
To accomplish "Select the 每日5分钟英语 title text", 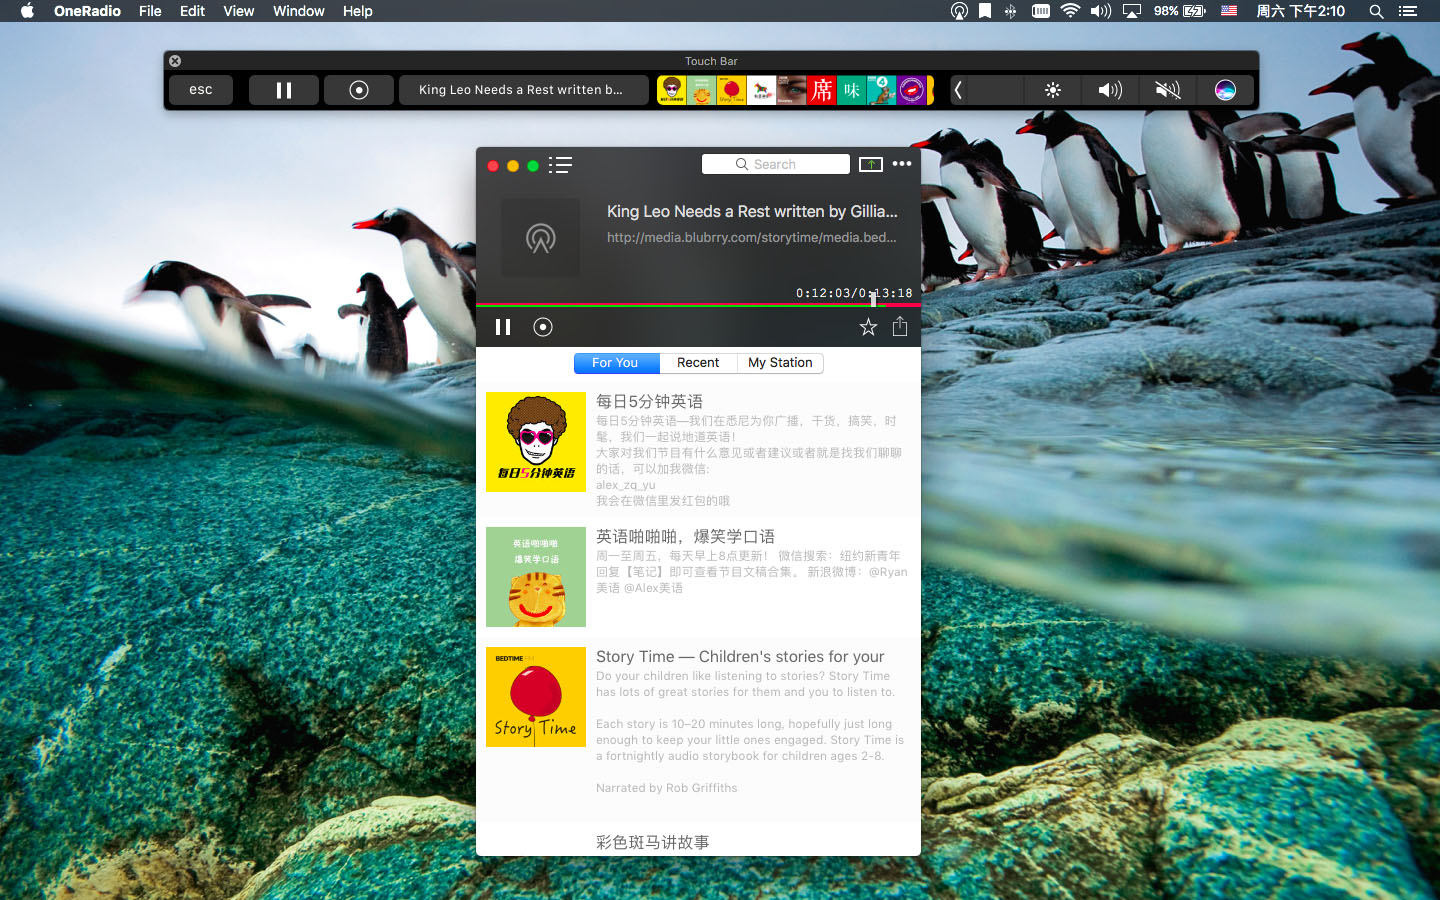I will pos(649,401).
